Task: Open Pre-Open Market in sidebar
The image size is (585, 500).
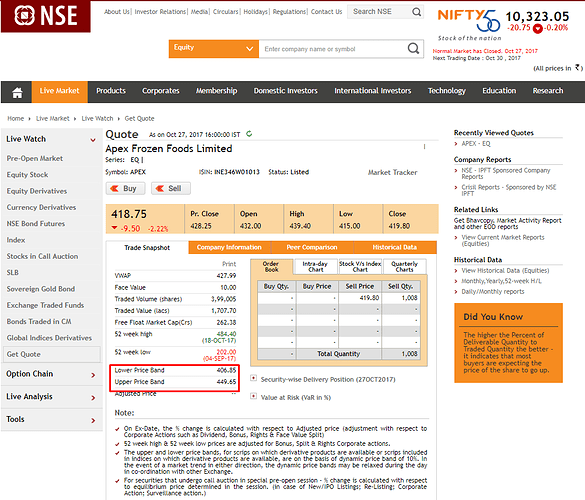Action: click(x=35, y=159)
